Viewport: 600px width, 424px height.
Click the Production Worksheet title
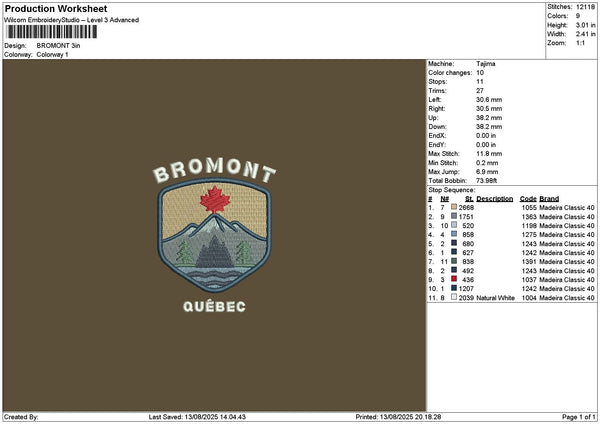[56, 8]
